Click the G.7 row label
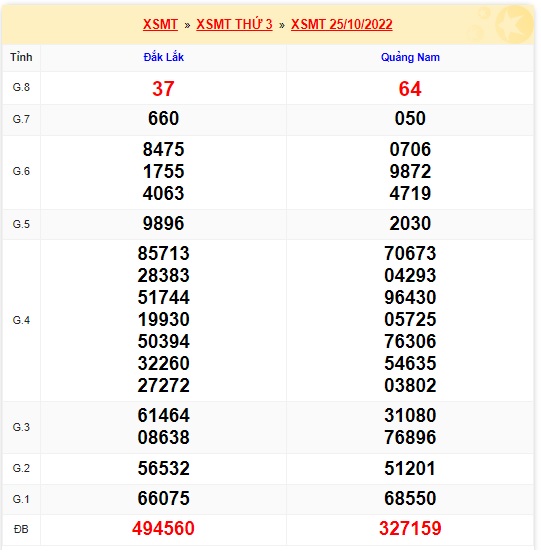Screen dimensions: 541x556 click(21, 119)
